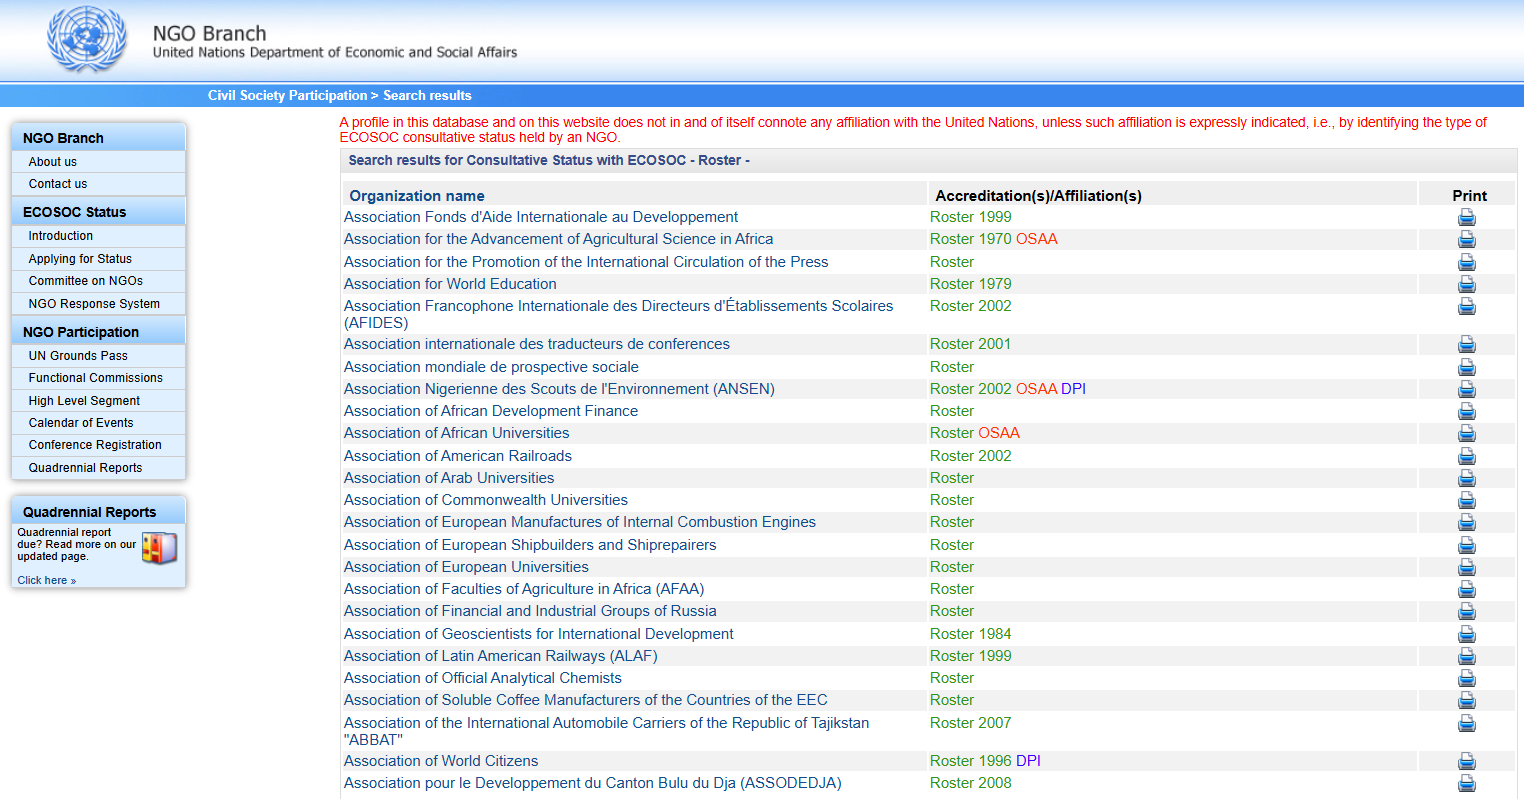Click printer icon for Association of World Citizens
Image resolution: width=1524 pixels, height=799 pixels.
(1466, 761)
